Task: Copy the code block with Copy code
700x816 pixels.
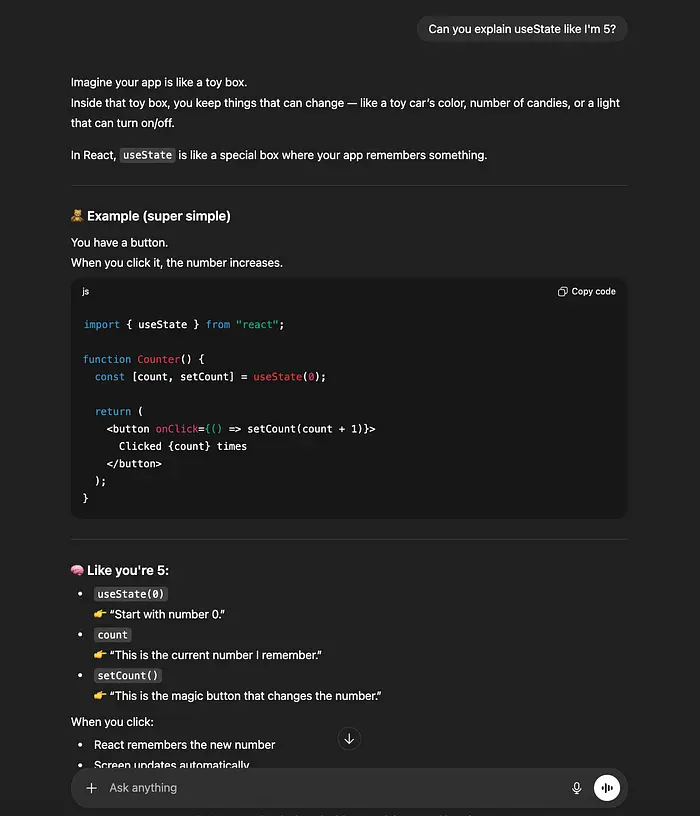Action: point(587,292)
